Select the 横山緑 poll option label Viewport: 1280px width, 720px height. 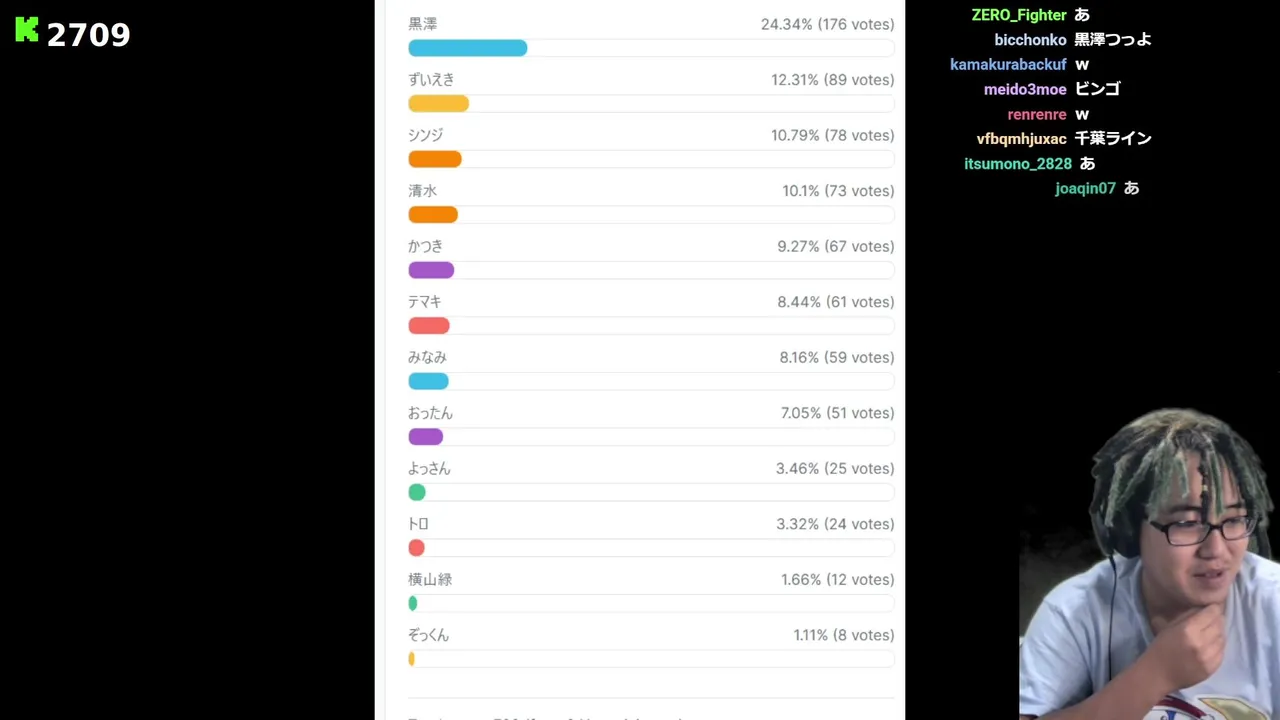(430, 579)
